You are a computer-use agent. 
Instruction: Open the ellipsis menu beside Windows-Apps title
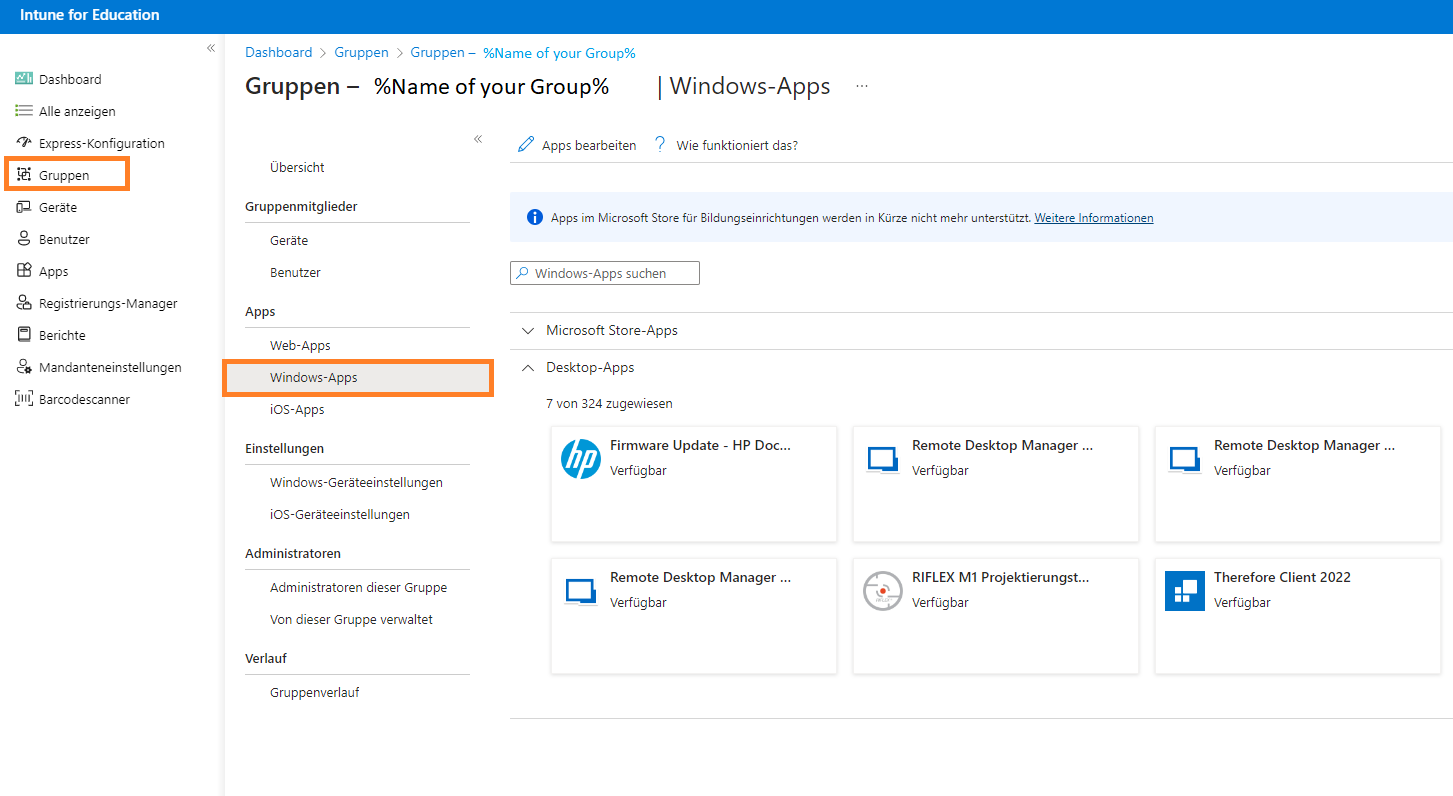(x=862, y=87)
